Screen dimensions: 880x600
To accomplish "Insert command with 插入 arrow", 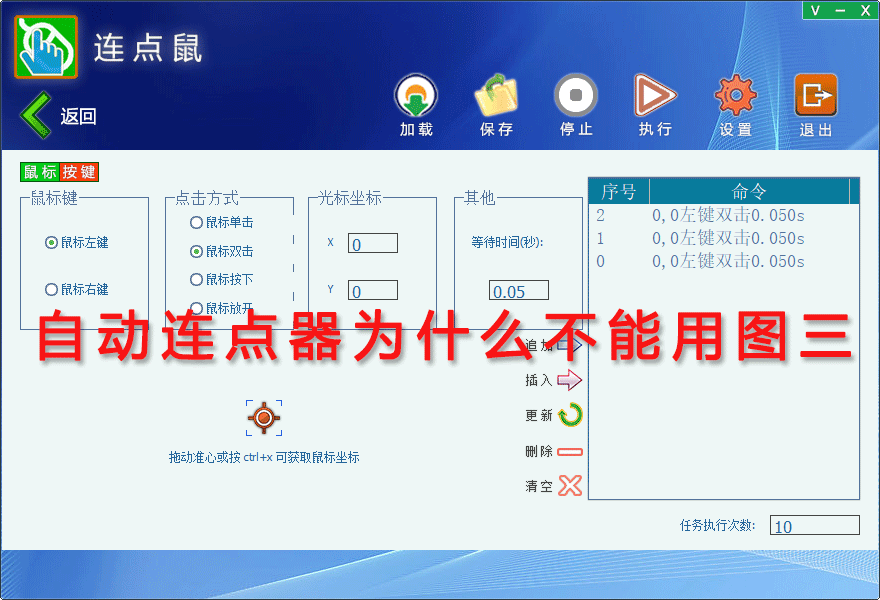I will pyautogui.click(x=570, y=380).
